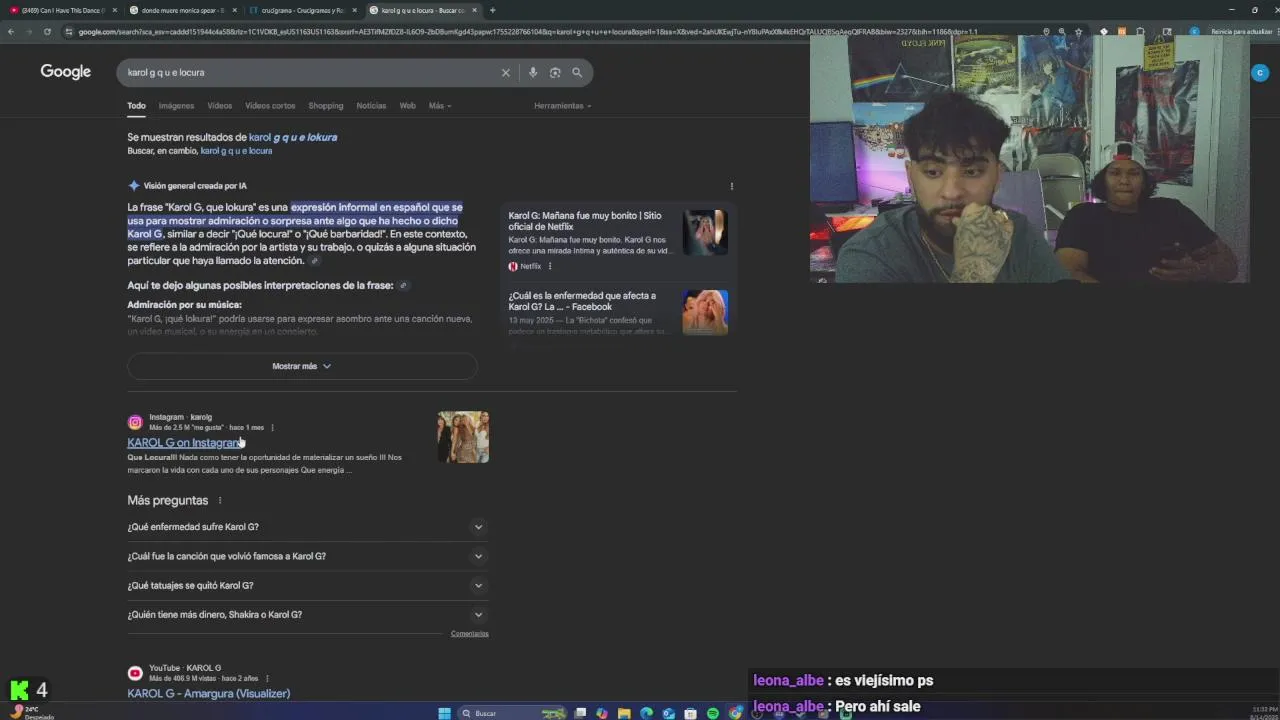The image size is (1280, 720).
Task: Switch to 'crucigrama' browser tab
Action: [303, 10]
